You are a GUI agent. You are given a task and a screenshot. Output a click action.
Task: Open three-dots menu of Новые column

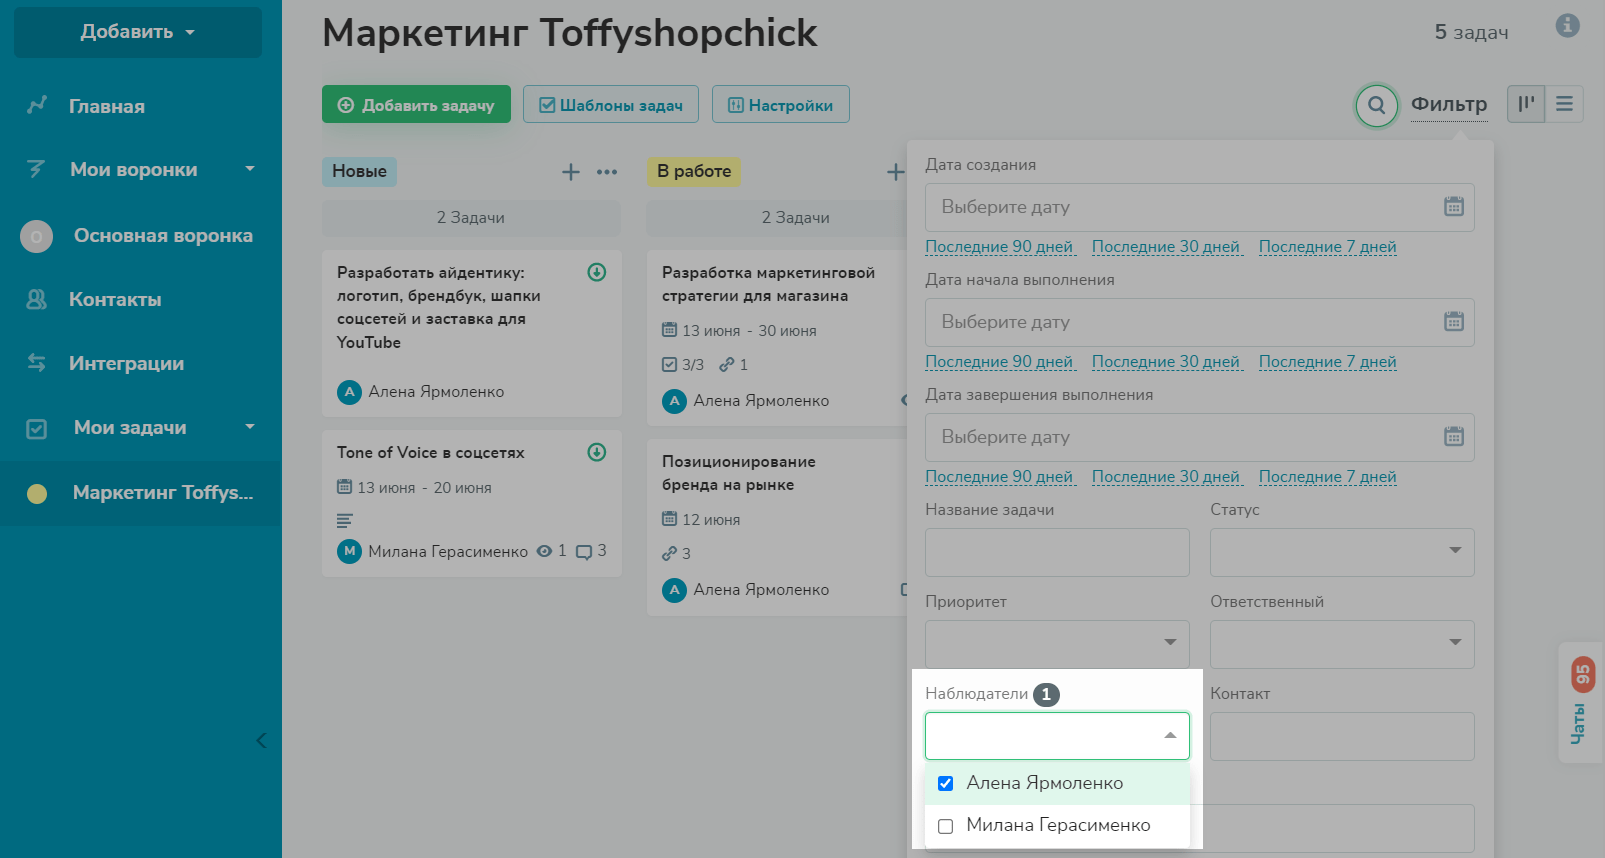607,172
